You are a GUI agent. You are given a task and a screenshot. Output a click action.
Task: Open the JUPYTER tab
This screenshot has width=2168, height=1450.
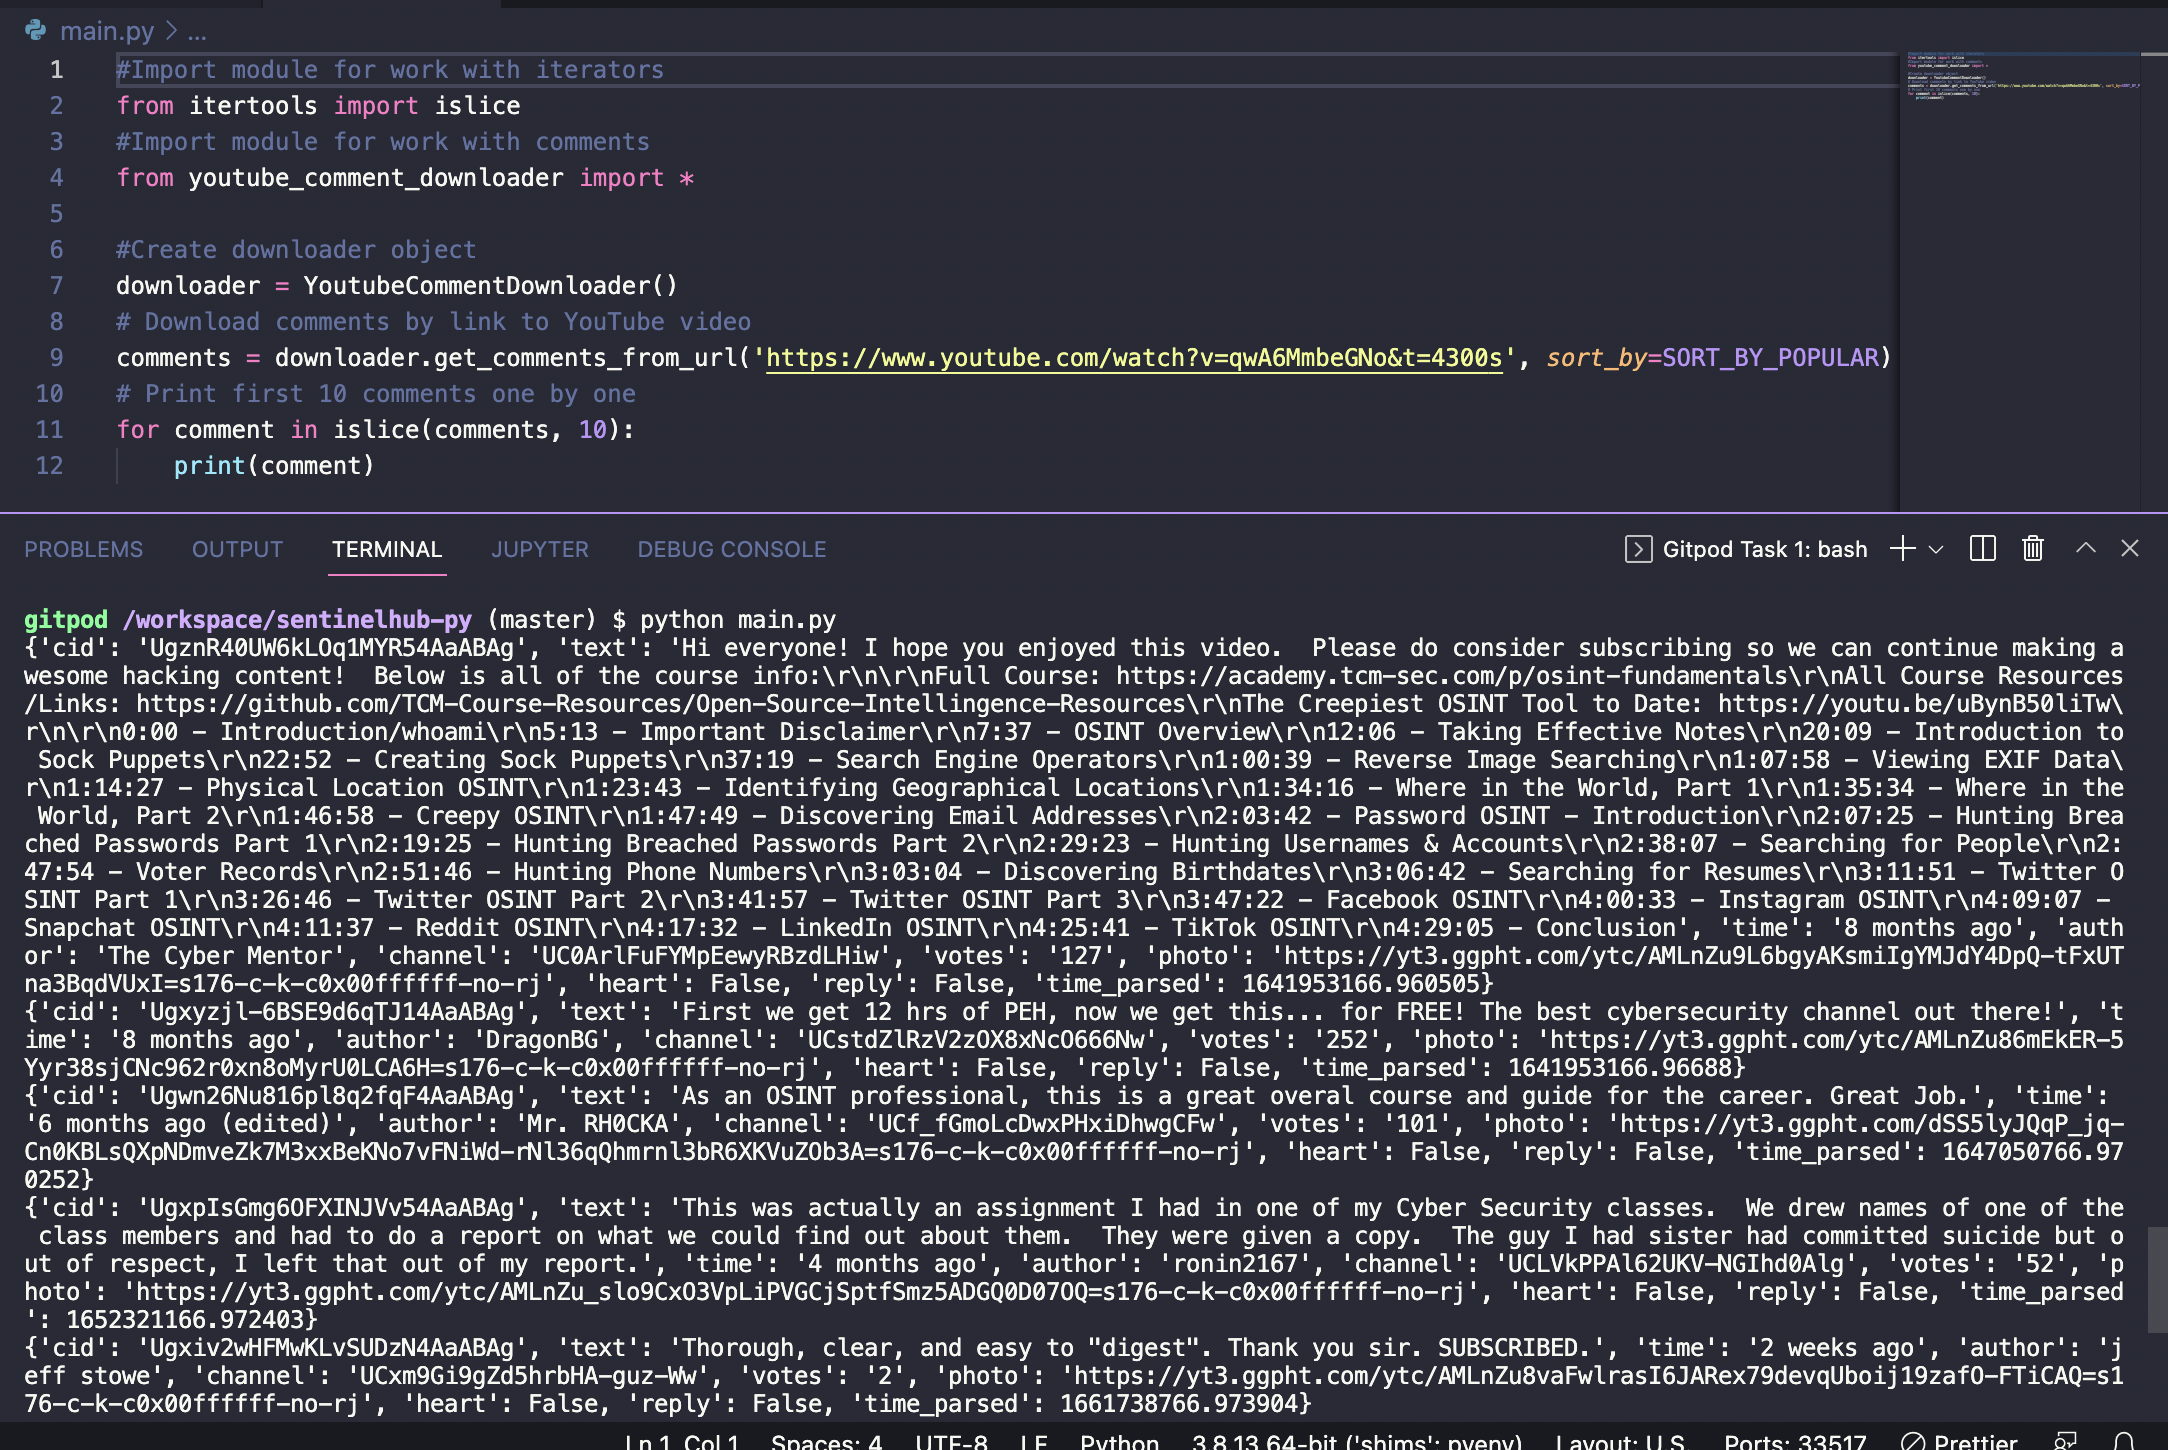click(x=540, y=549)
